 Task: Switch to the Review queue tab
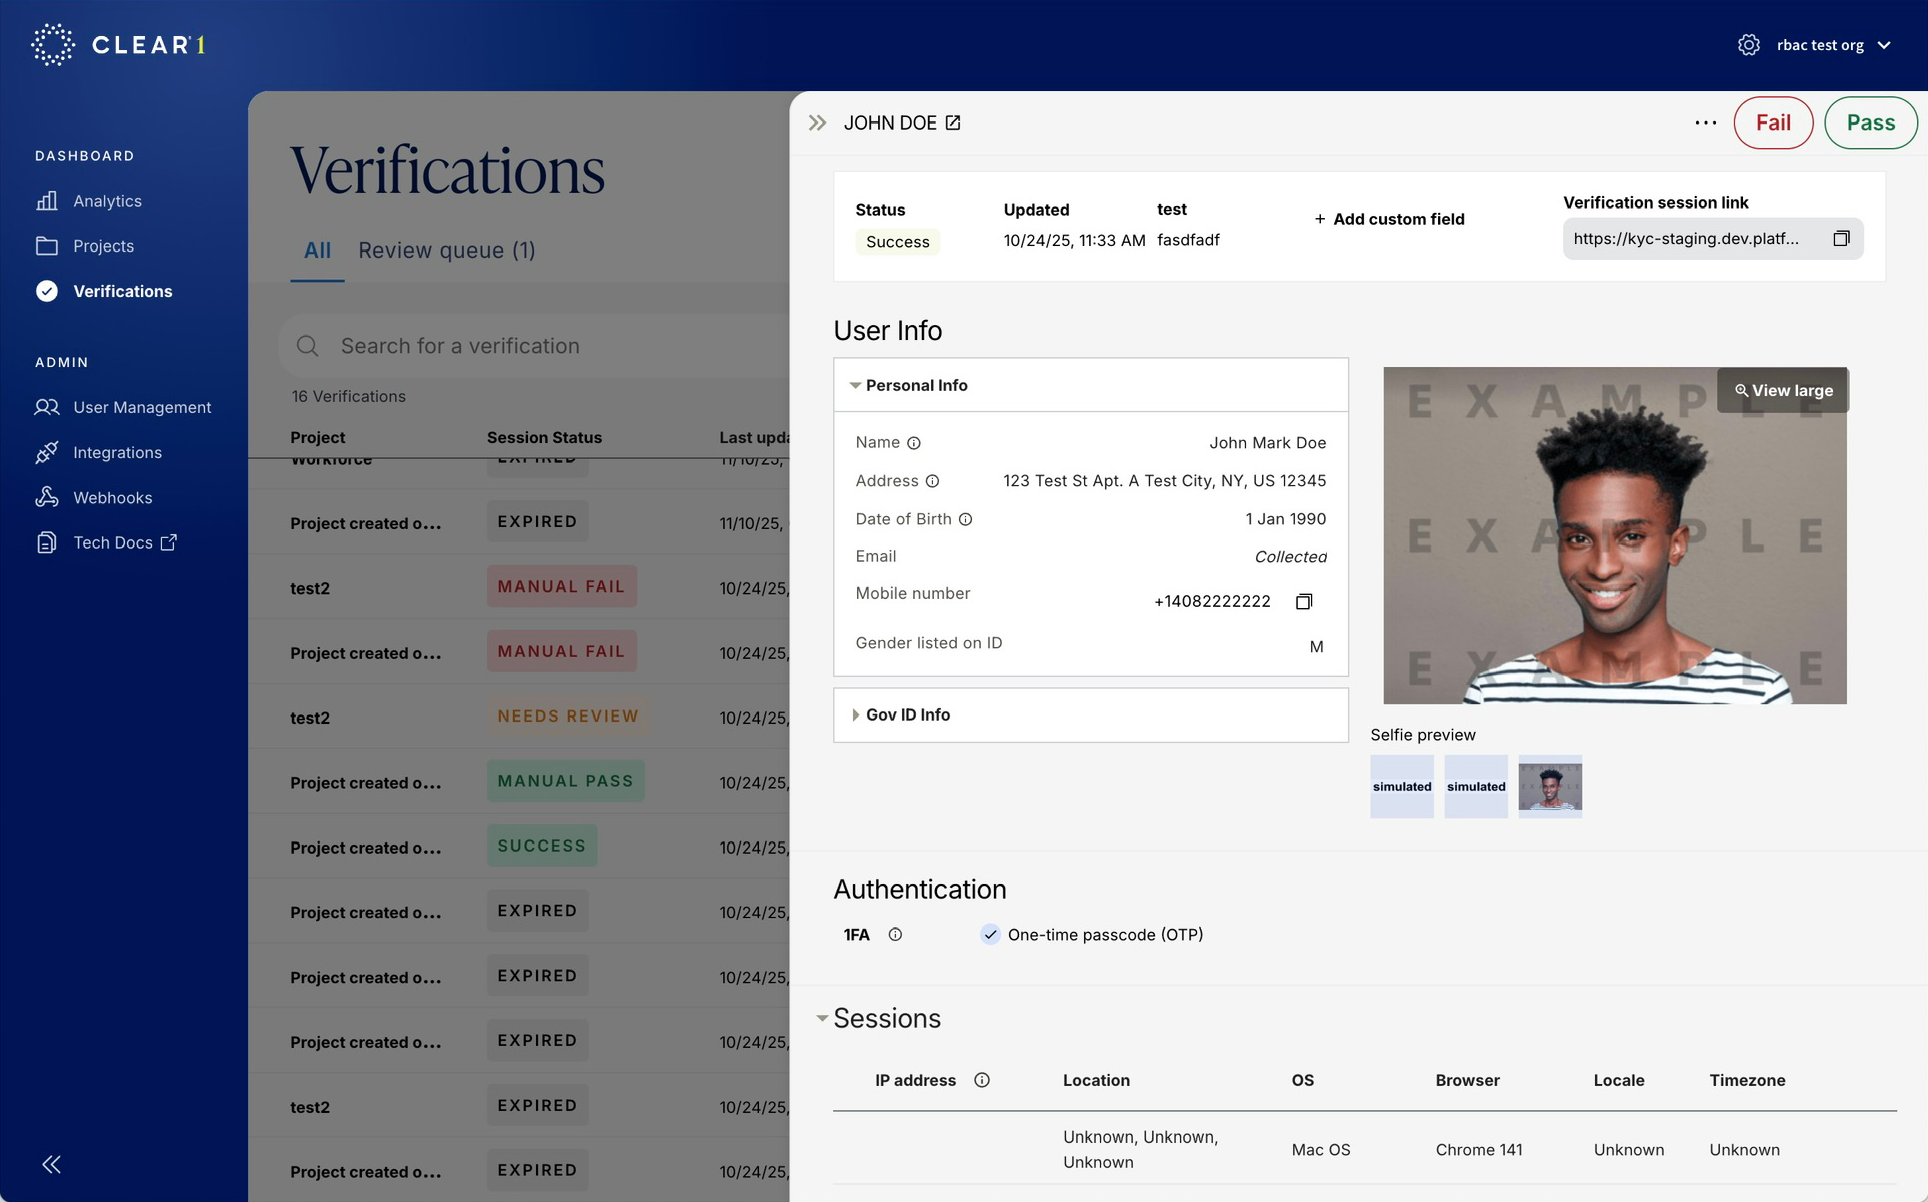coord(447,250)
